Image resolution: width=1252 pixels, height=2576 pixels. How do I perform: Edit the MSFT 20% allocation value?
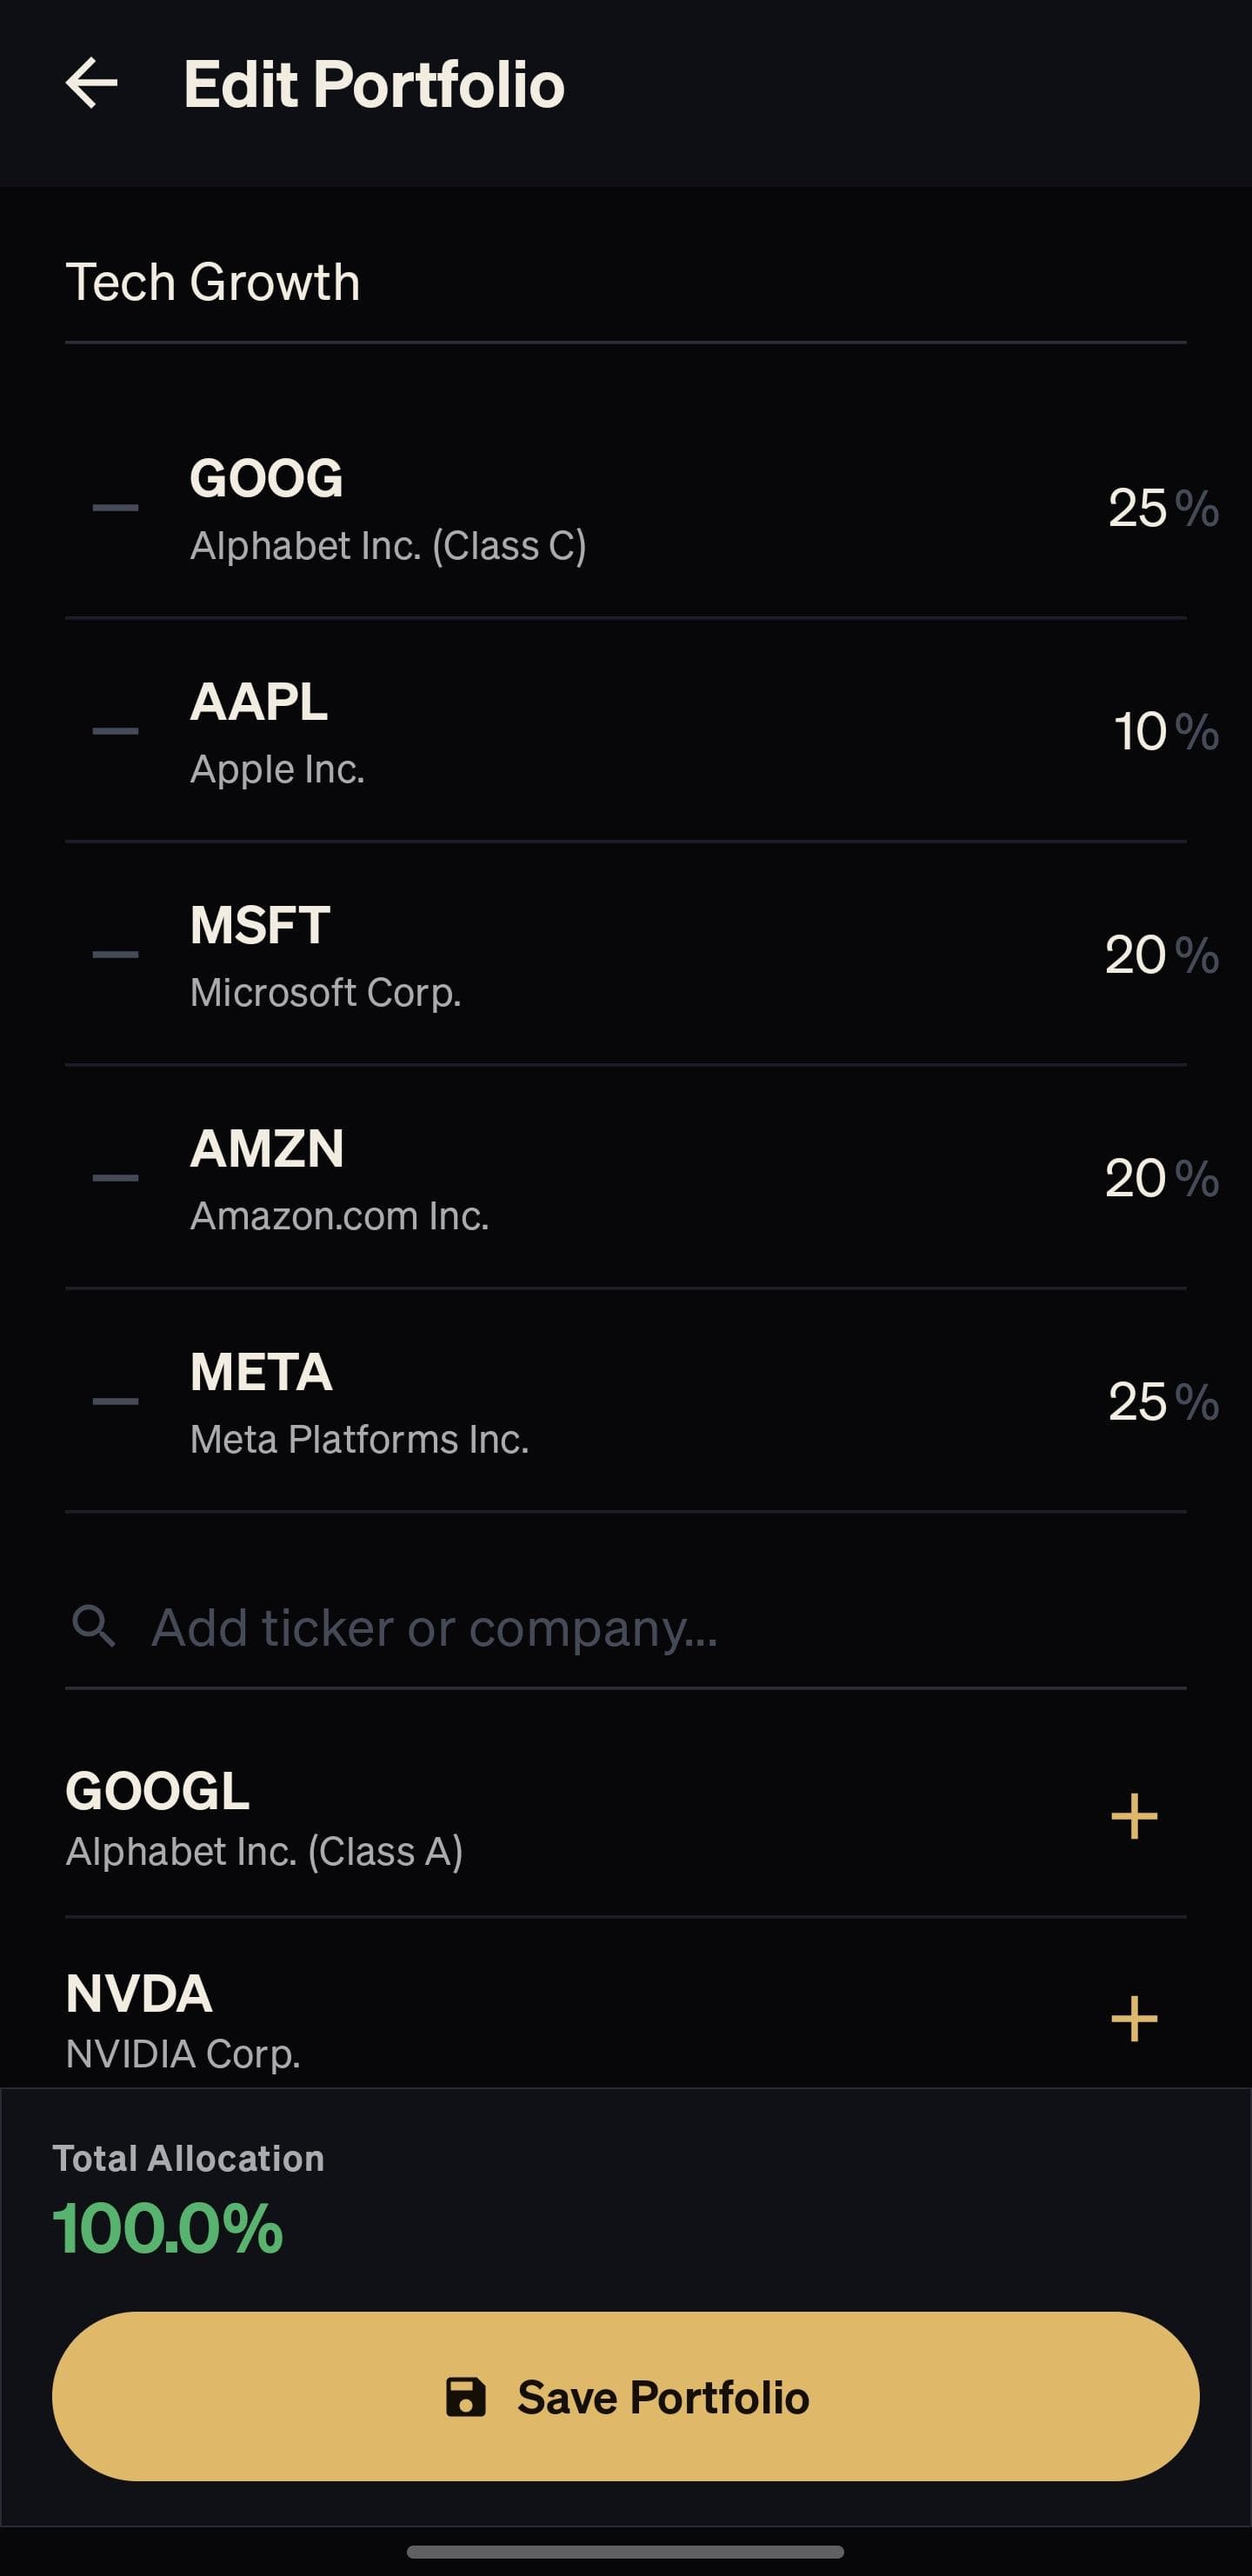click(1136, 954)
